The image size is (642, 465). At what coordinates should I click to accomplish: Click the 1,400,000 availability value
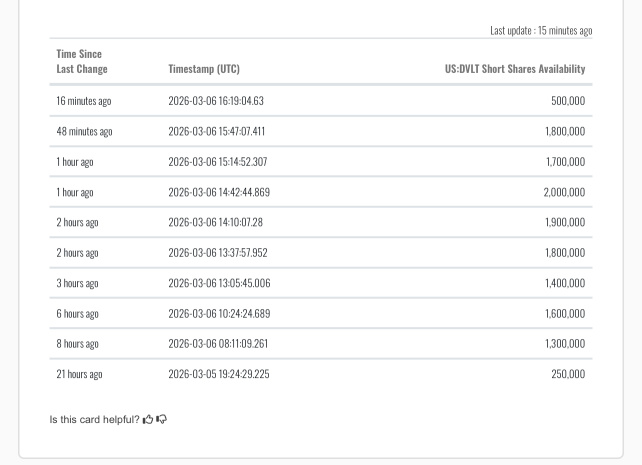565,283
